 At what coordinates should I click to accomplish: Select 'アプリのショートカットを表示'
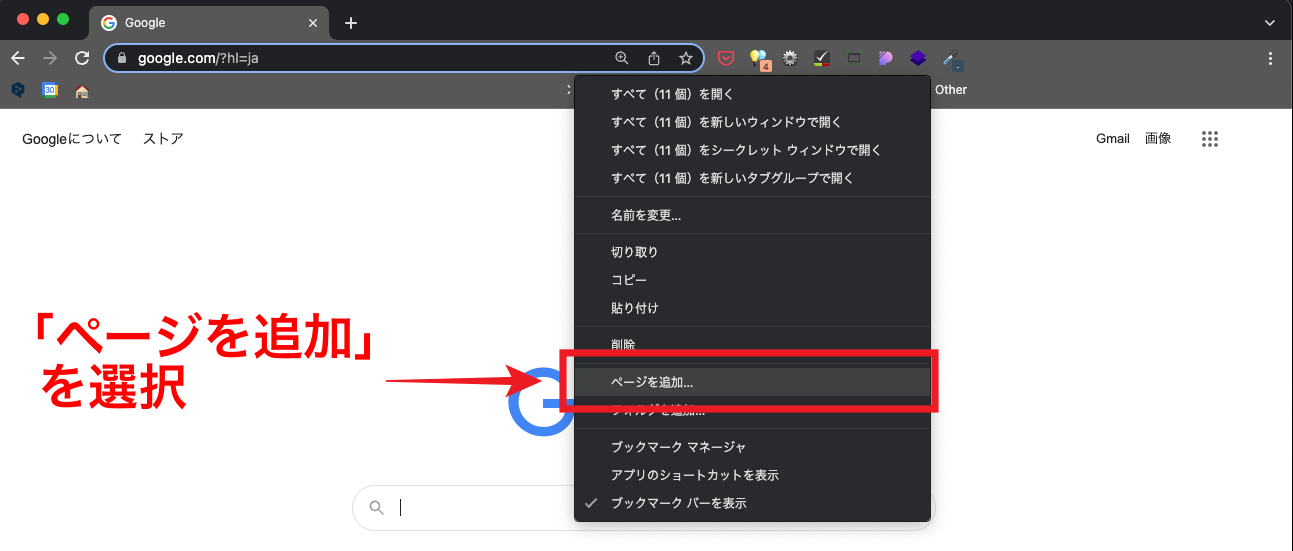(753, 475)
